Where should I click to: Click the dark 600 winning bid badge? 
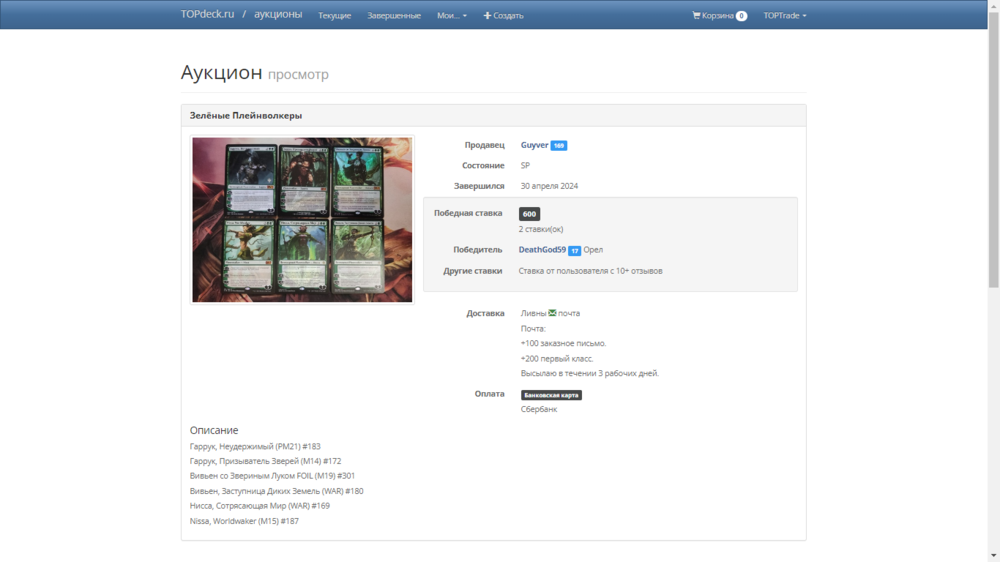click(529, 214)
